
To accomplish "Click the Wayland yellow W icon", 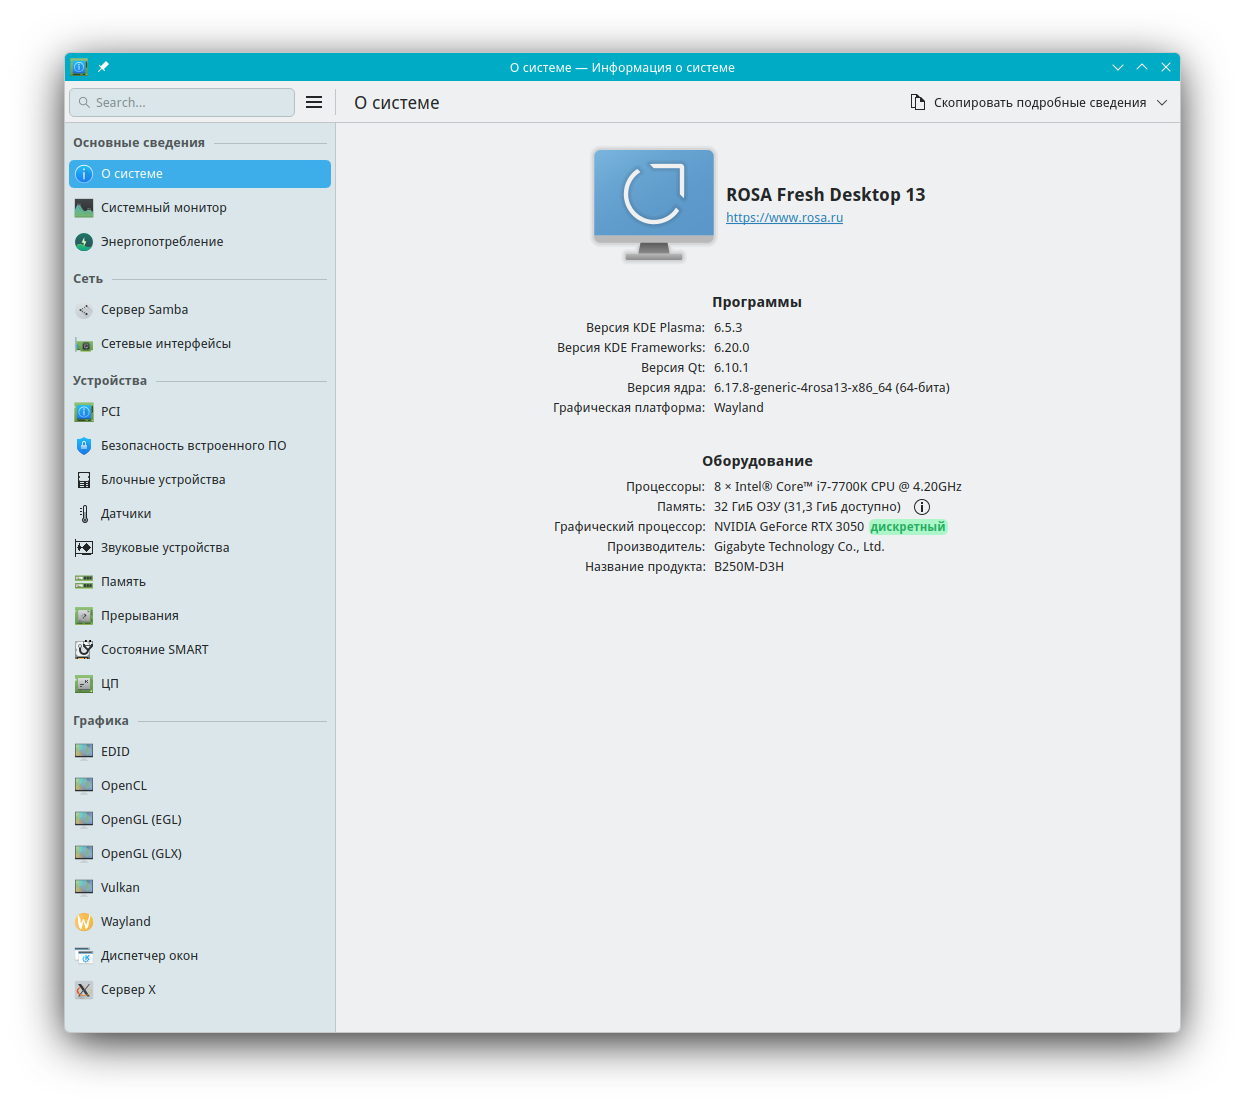I will [x=84, y=922].
